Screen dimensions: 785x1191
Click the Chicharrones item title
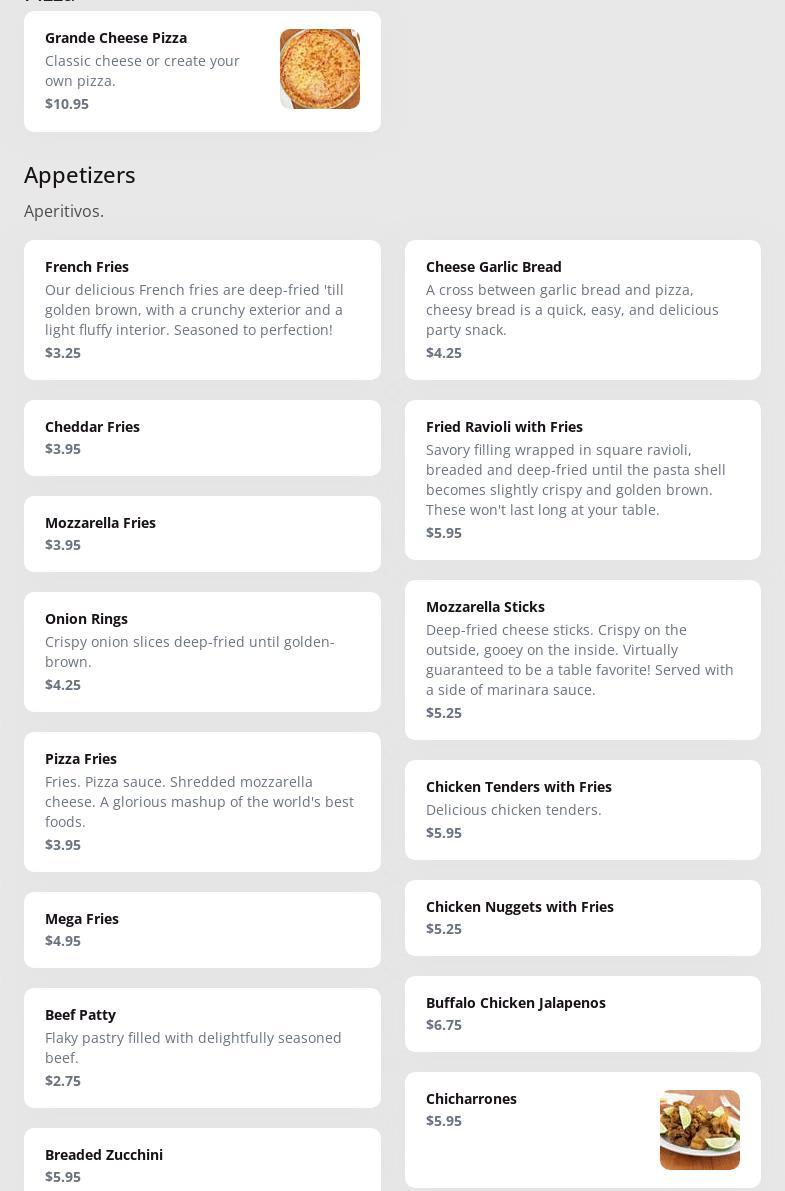coord(471,1099)
